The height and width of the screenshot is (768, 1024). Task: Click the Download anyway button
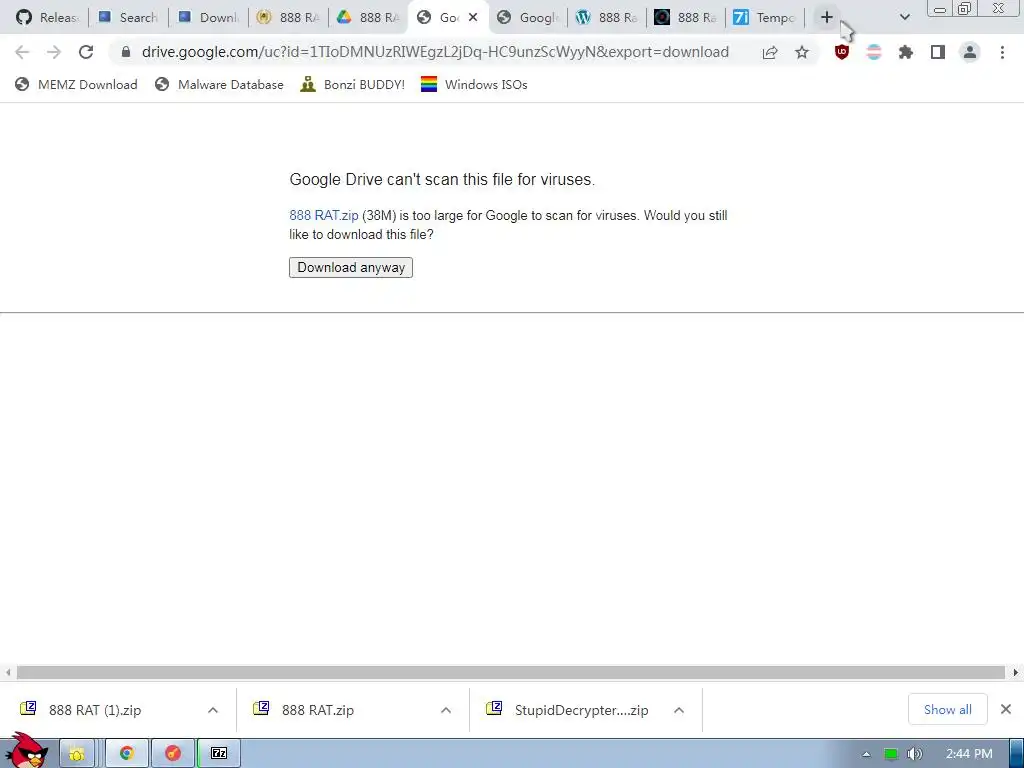(351, 267)
